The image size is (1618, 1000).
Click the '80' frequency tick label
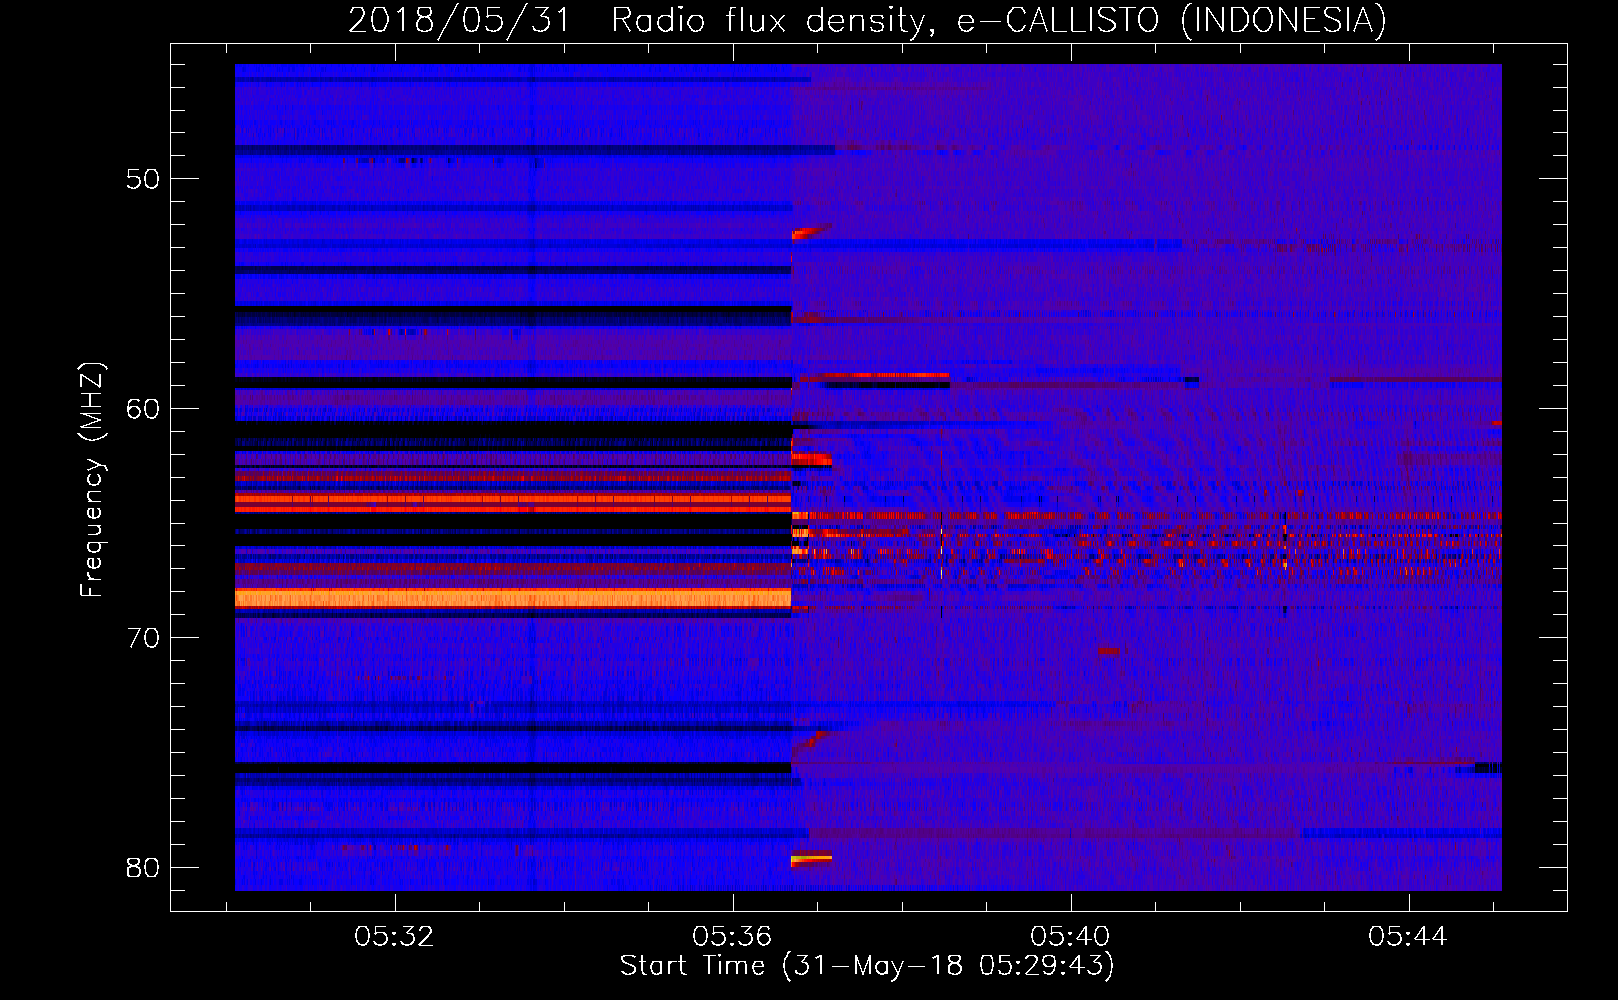(143, 867)
